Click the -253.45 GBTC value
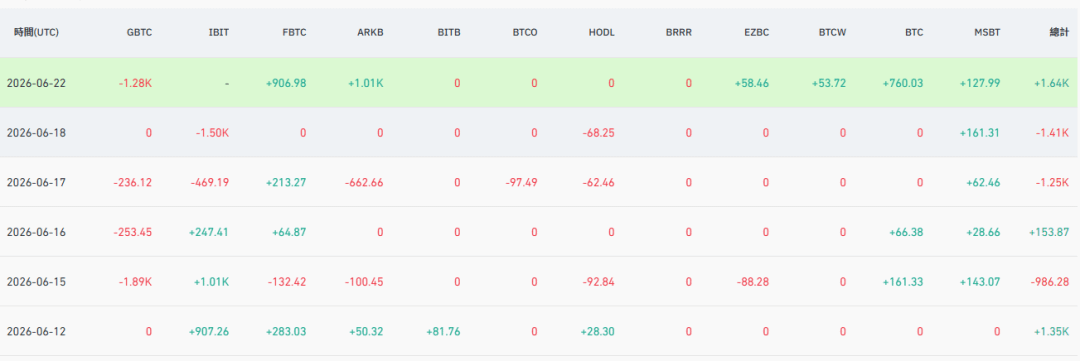 [x=133, y=232]
